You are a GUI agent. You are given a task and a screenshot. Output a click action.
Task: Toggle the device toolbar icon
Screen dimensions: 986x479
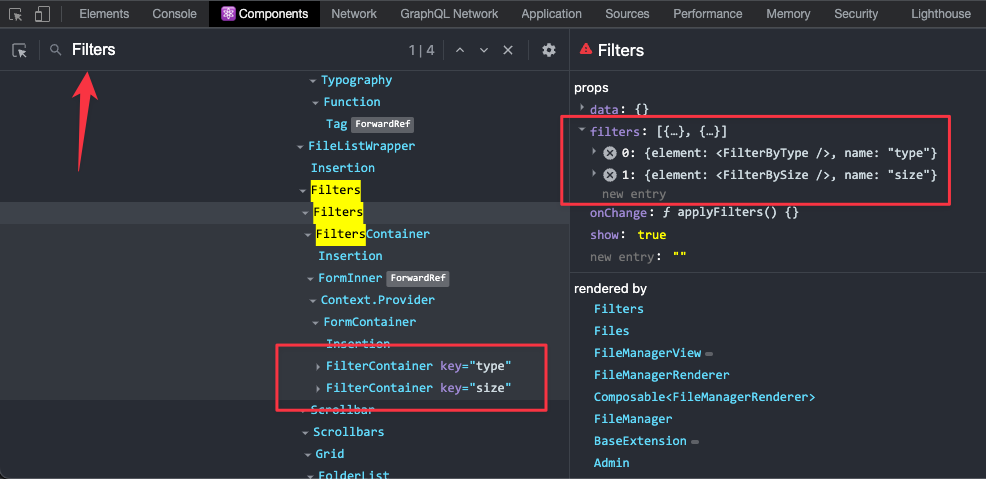coord(42,14)
